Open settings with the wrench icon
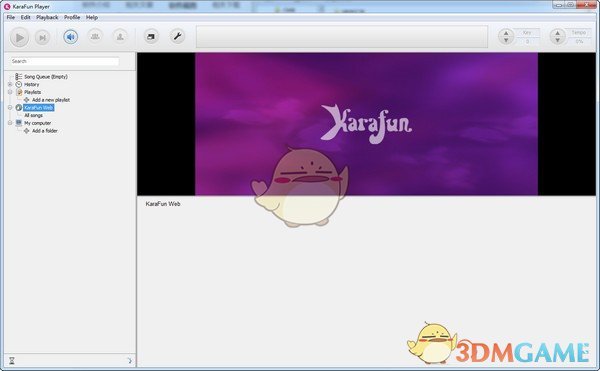This screenshot has height=371, width=600. (x=177, y=36)
